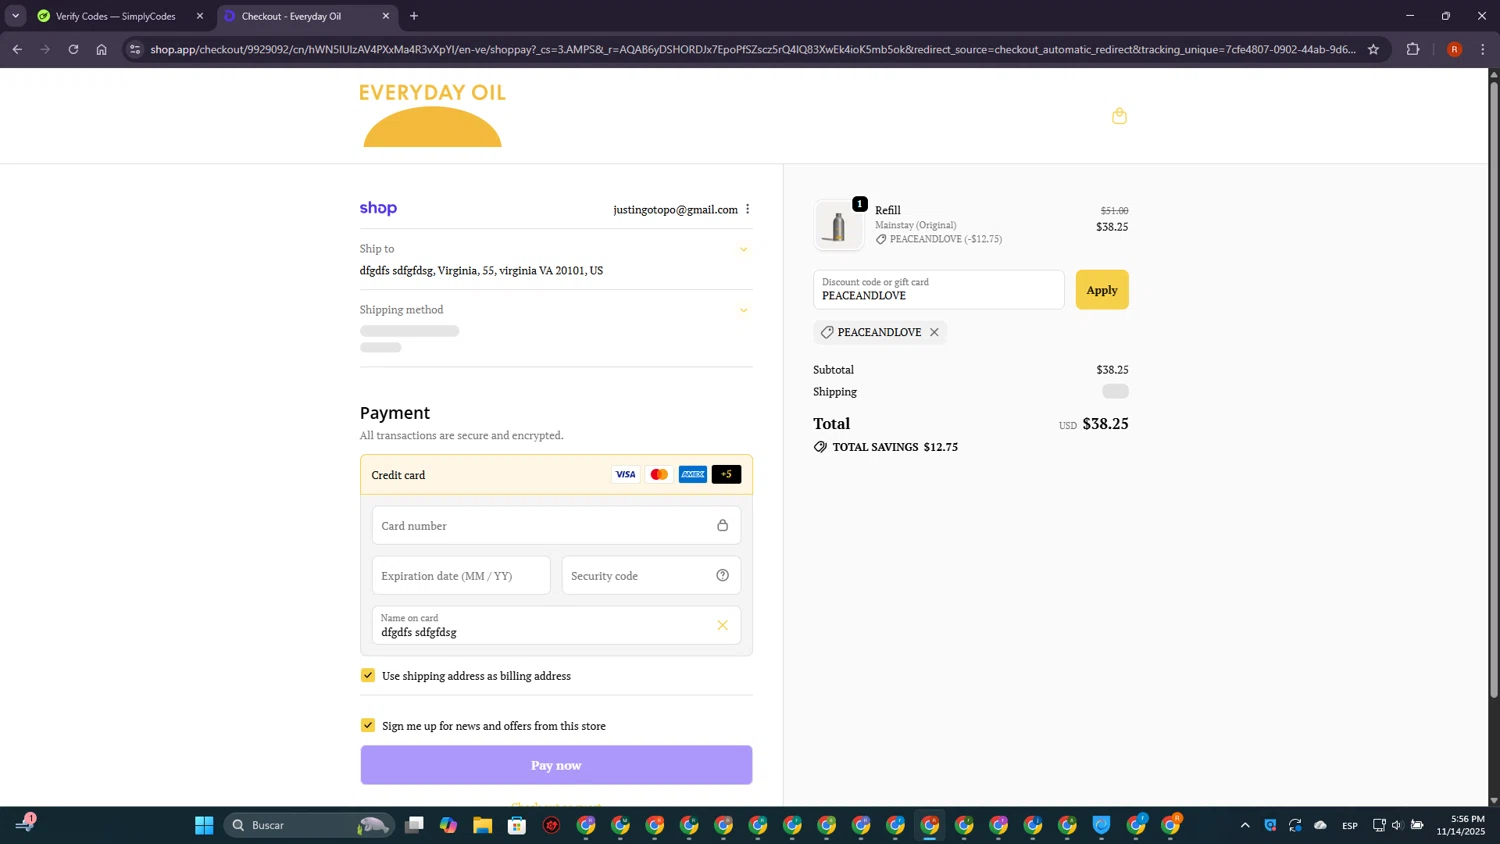
Task: Open the tab search dropdown
Action: (15, 16)
